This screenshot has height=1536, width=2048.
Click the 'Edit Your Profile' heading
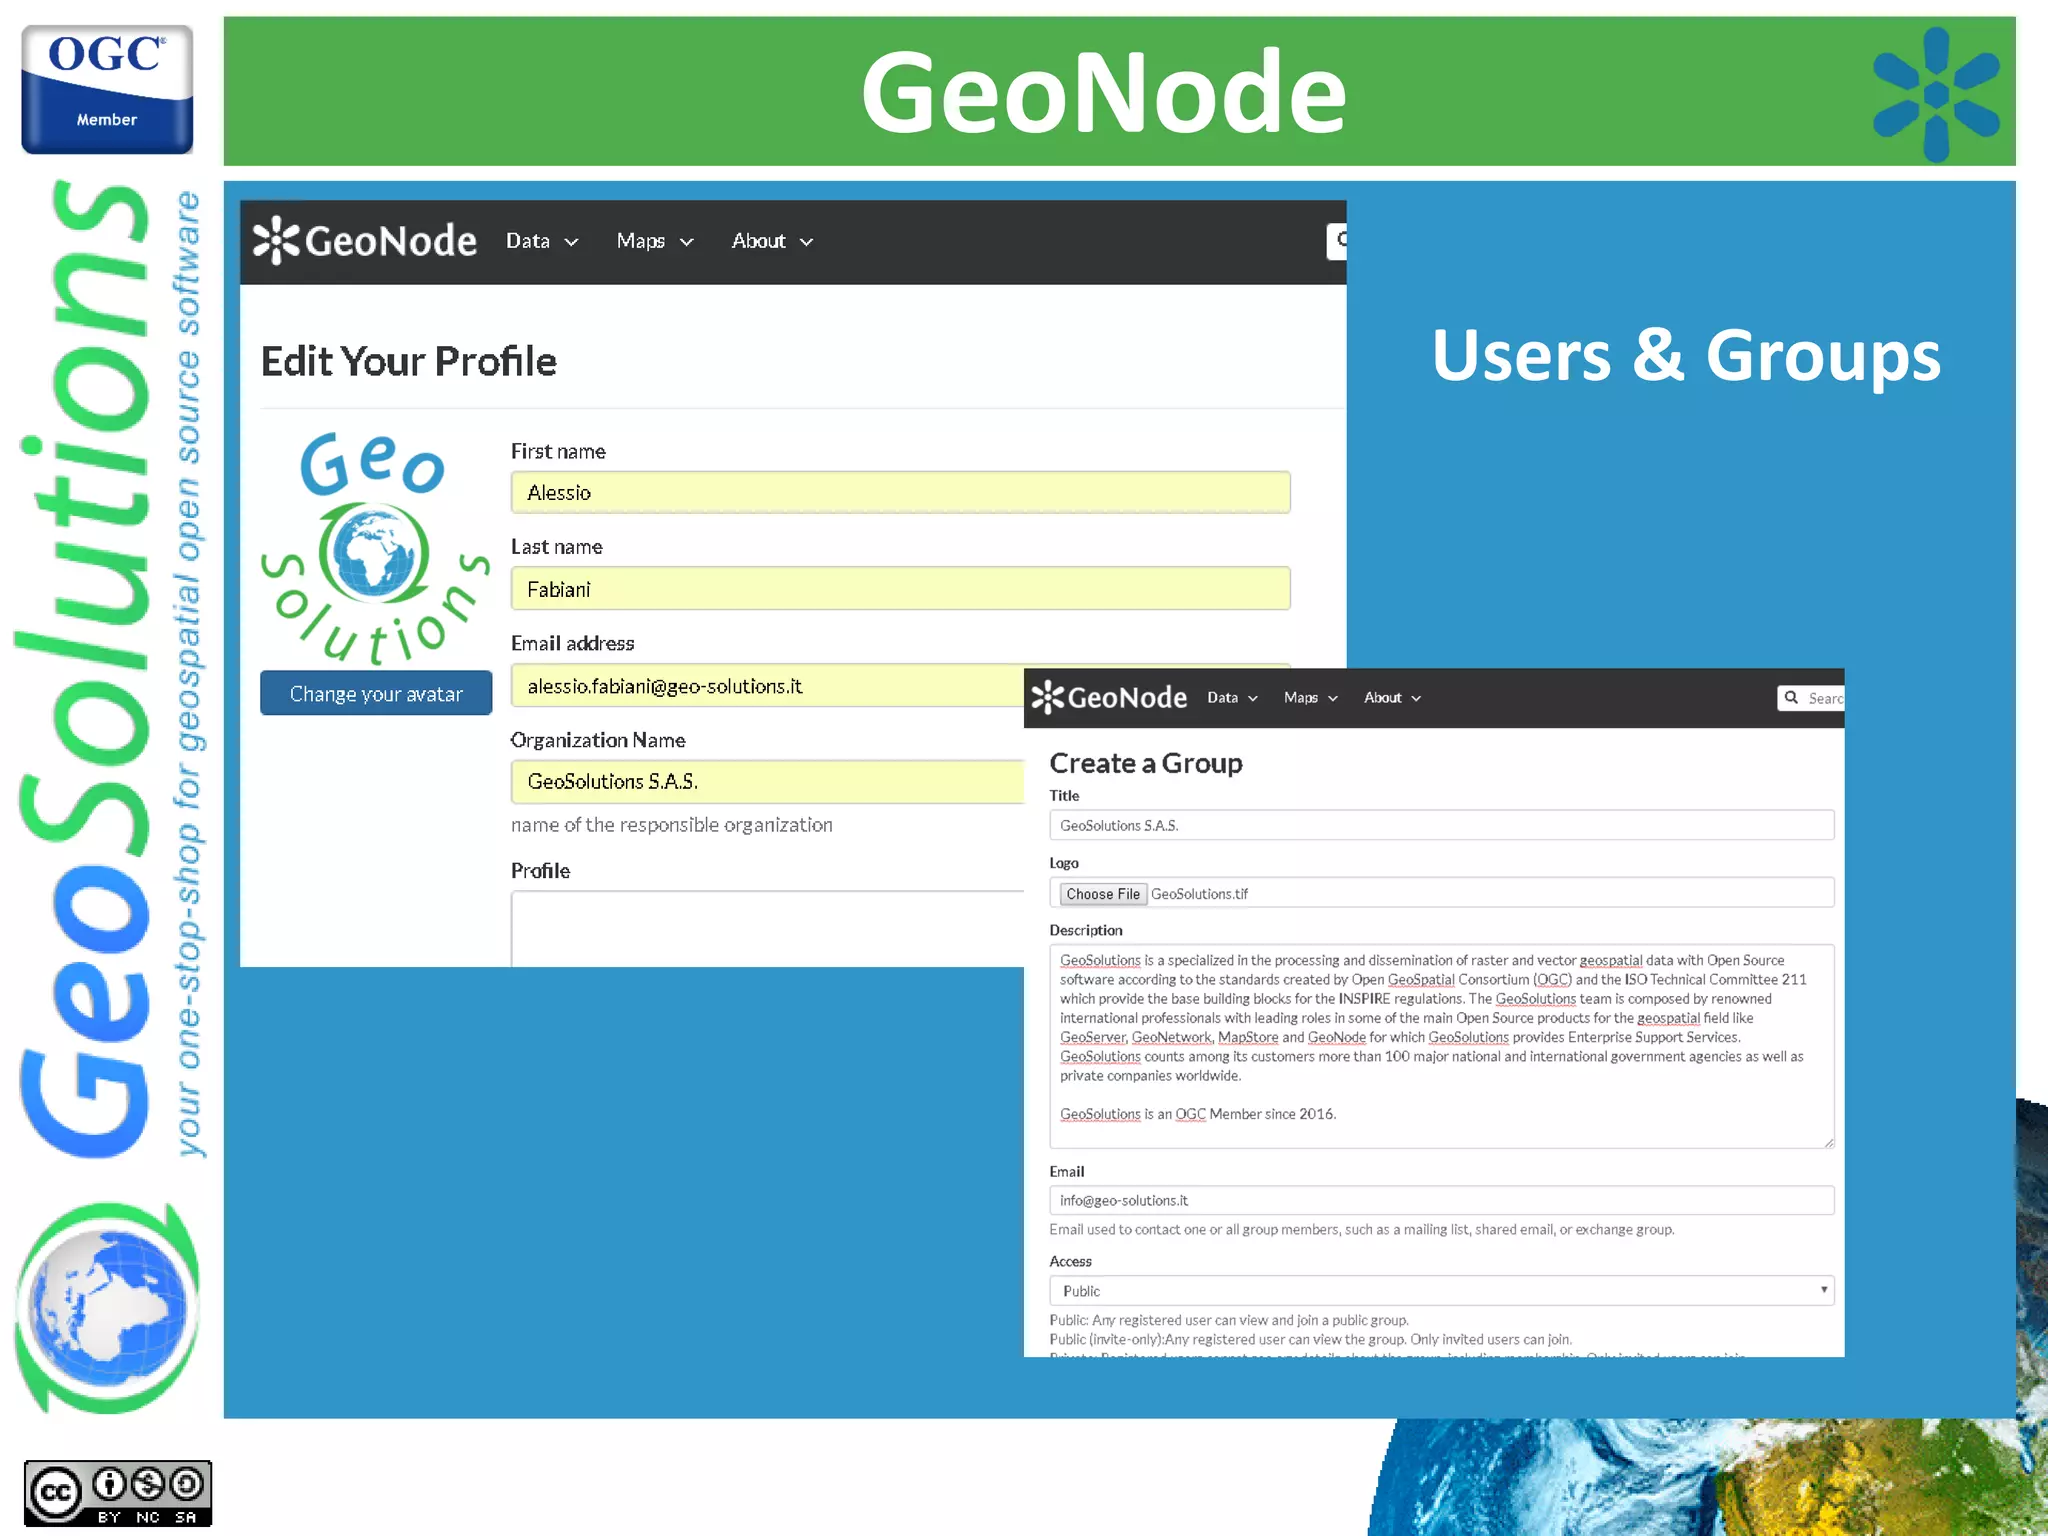point(408,361)
